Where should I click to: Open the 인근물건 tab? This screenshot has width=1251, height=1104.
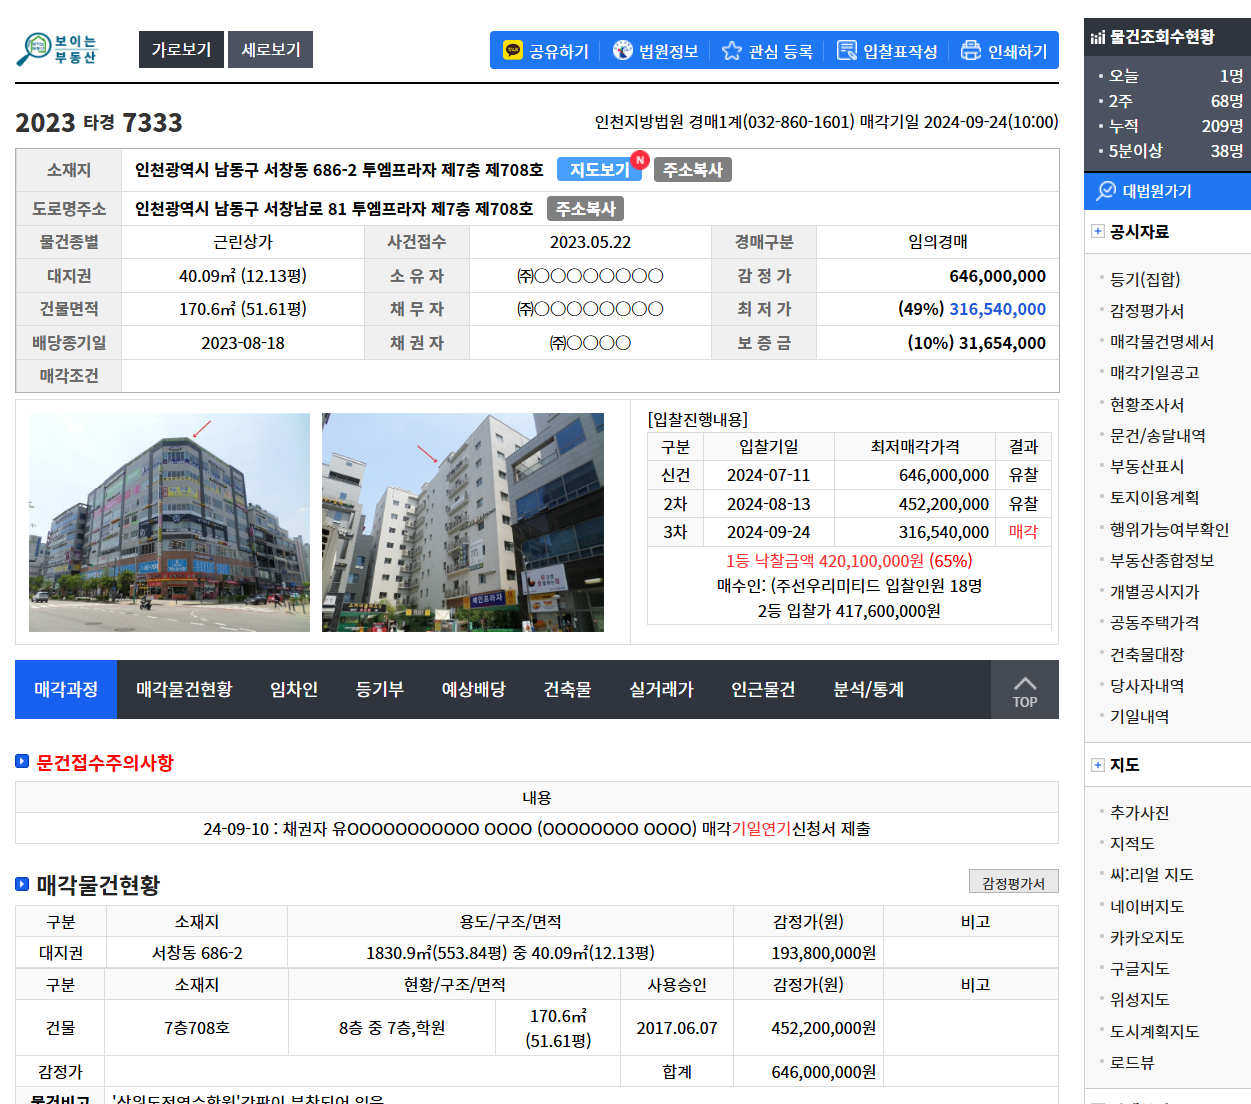click(764, 690)
